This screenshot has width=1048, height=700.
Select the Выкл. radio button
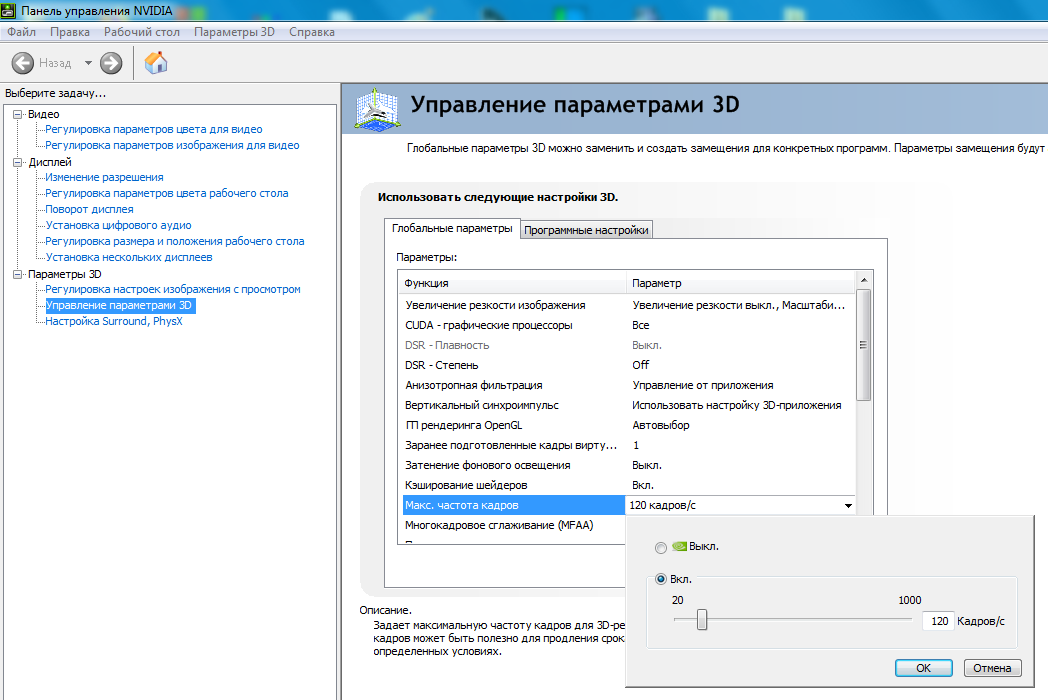click(661, 548)
